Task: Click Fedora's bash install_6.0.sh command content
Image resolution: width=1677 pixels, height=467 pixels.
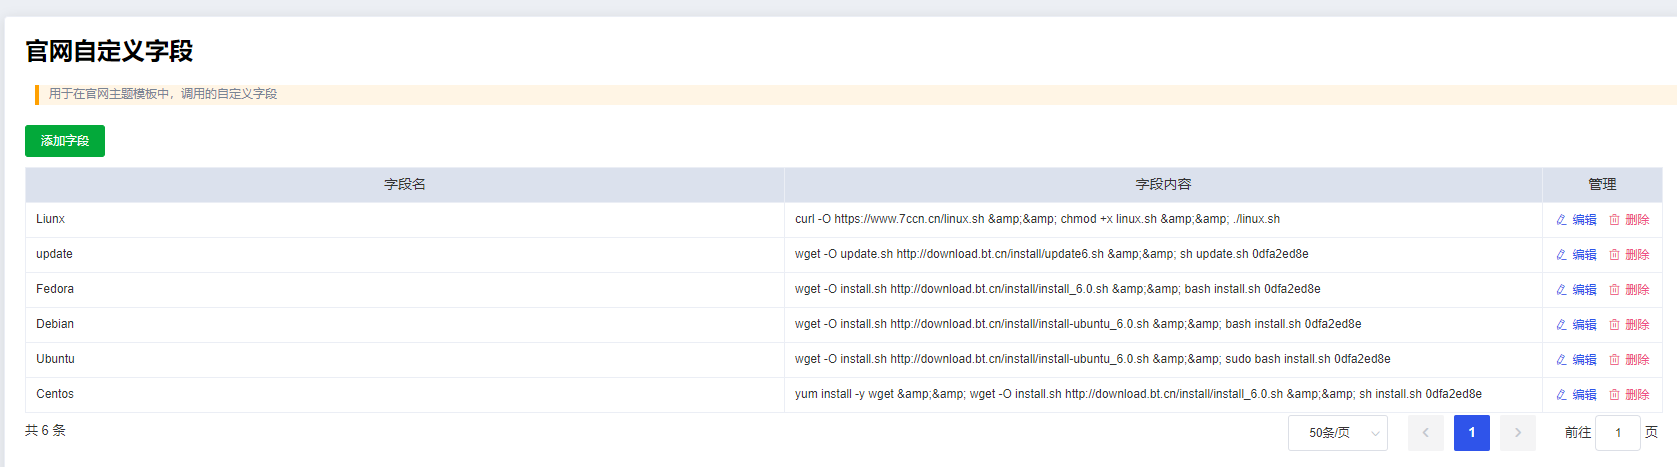Action: tap(1058, 289)
